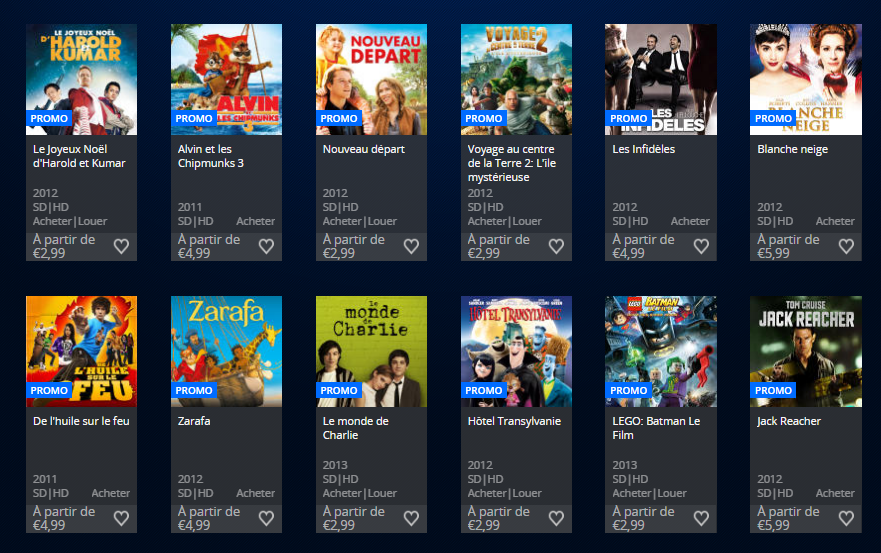Open the Le monde de Charlie title
This screenshot has width=881, height=553.
356,428
